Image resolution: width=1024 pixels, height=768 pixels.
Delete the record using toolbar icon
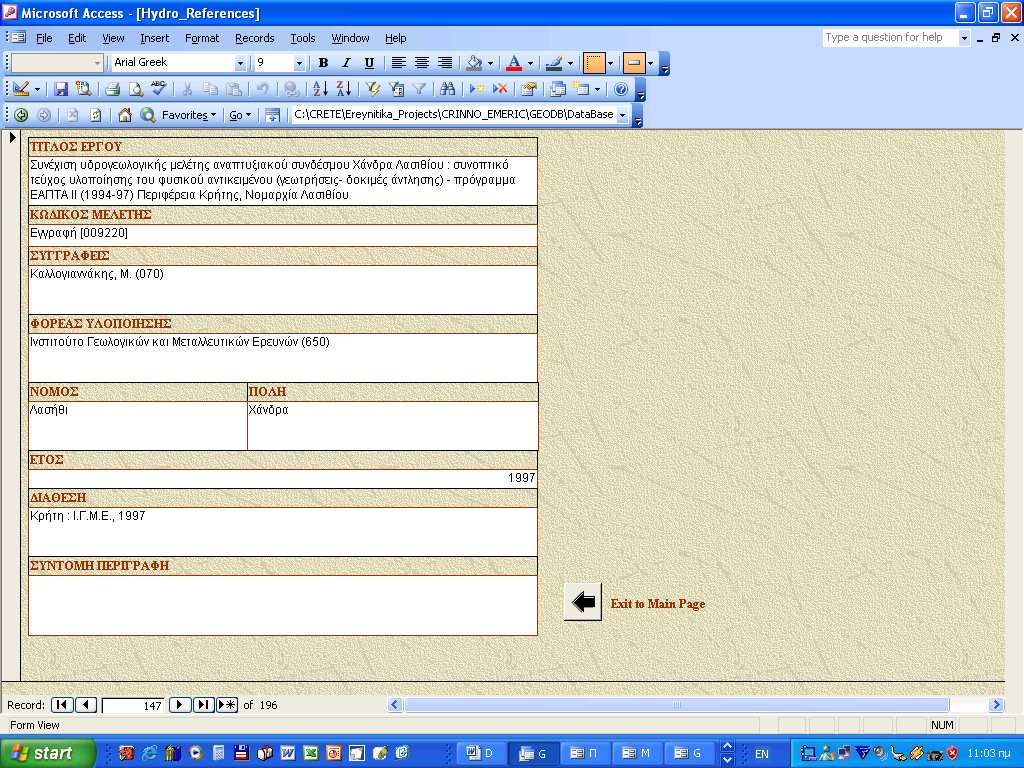(500, 89)
